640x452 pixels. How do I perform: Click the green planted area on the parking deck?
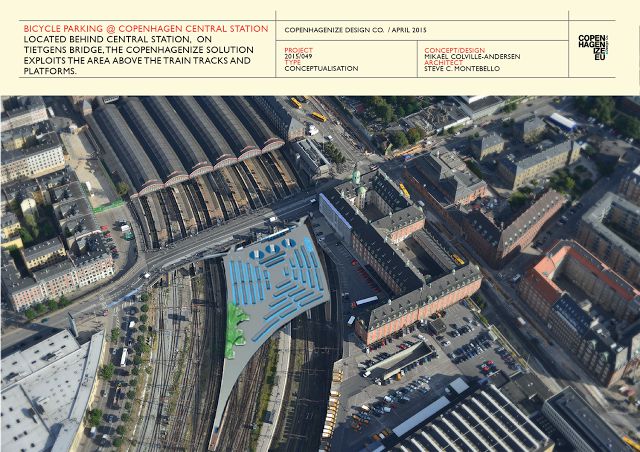235,330
